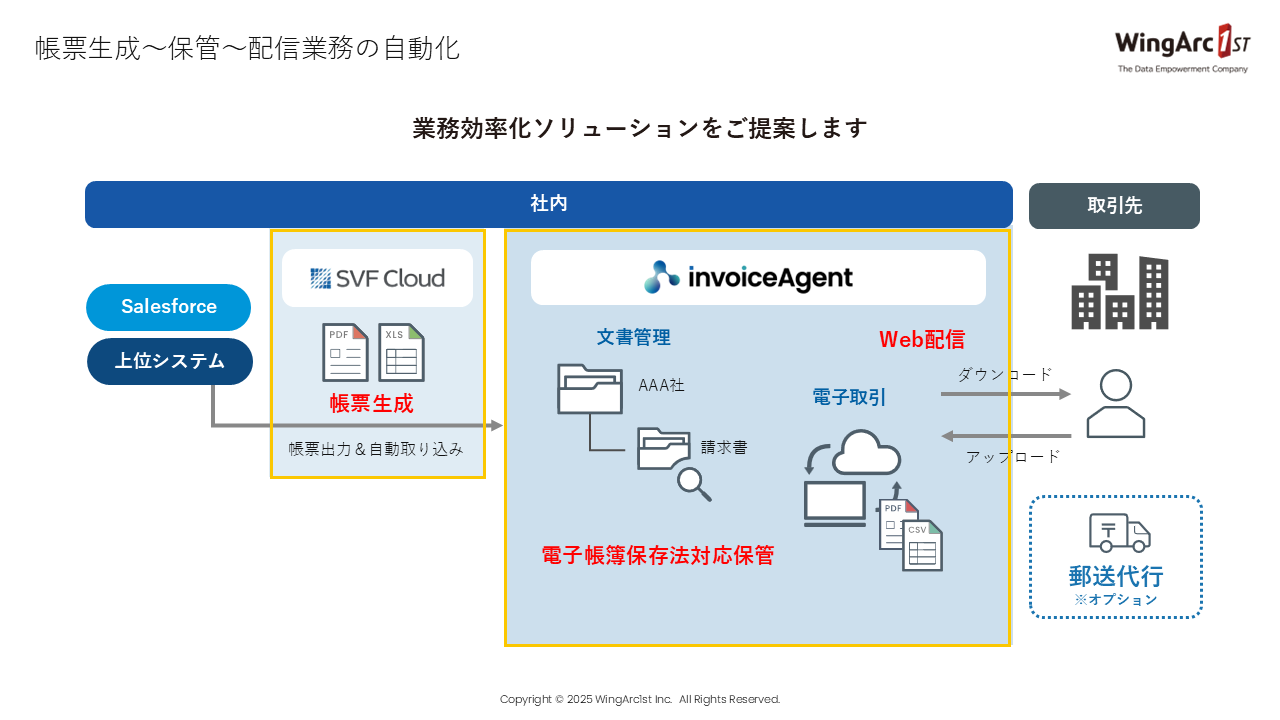Click the cloud and laptop sync icon
1280x720 pixels.
point(850,477)
